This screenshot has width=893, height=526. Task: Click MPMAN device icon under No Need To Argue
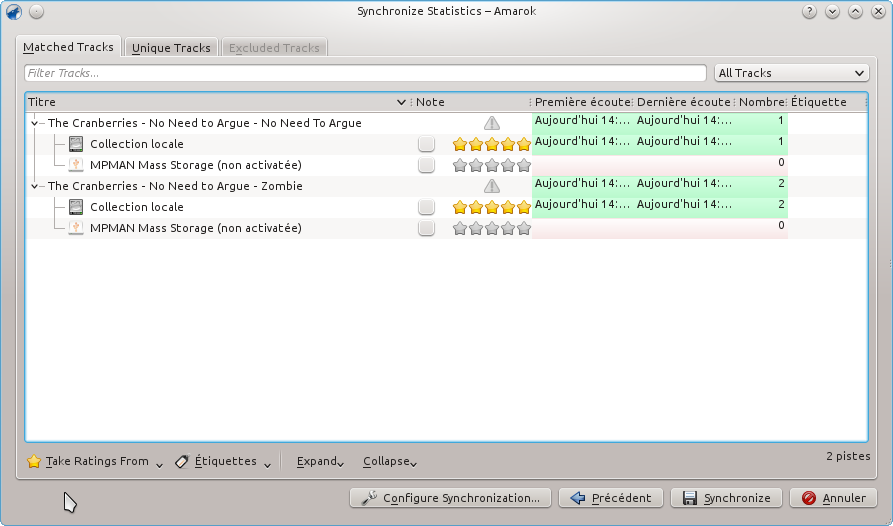coord(76,165)
